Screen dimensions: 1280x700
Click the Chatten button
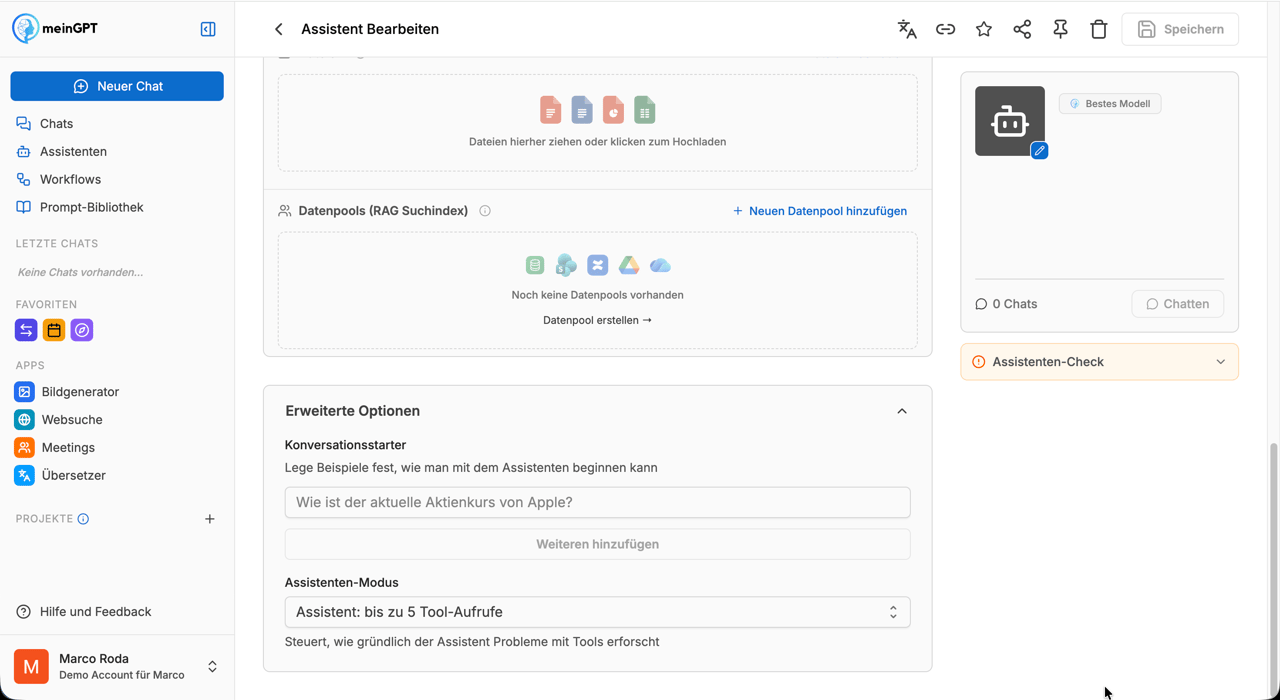pos(1177,304)
